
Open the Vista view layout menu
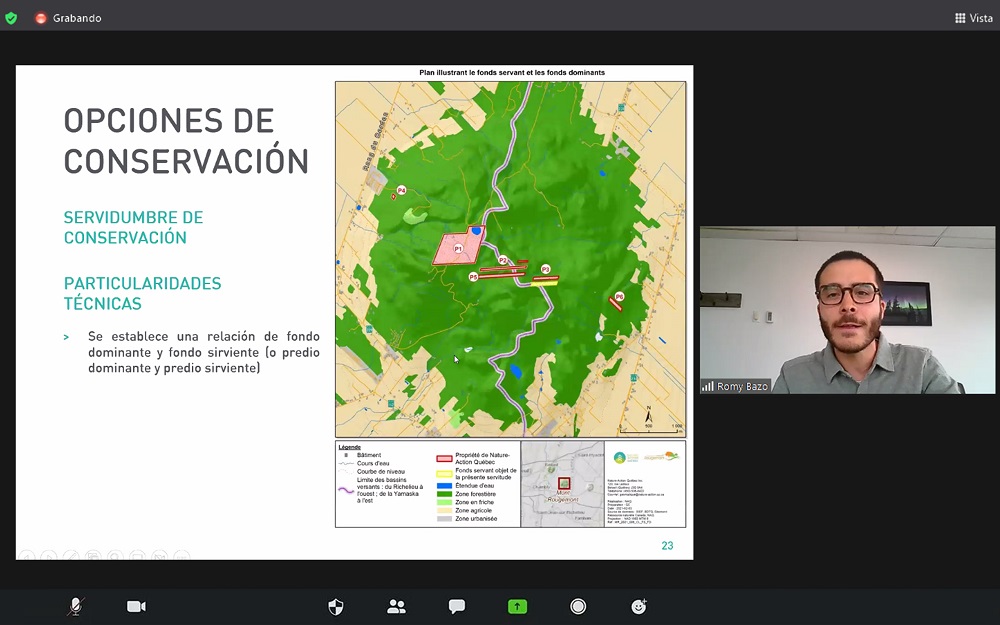(973, 18)
